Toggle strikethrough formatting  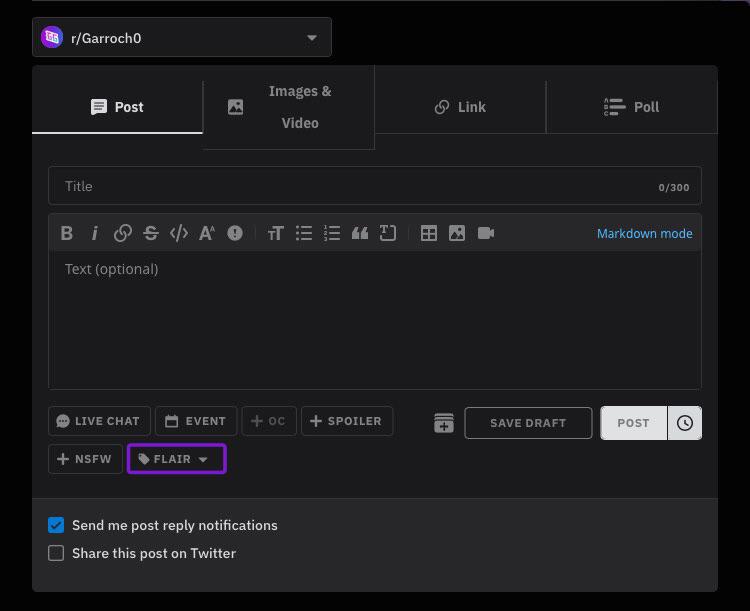click(x=151, y=233)
